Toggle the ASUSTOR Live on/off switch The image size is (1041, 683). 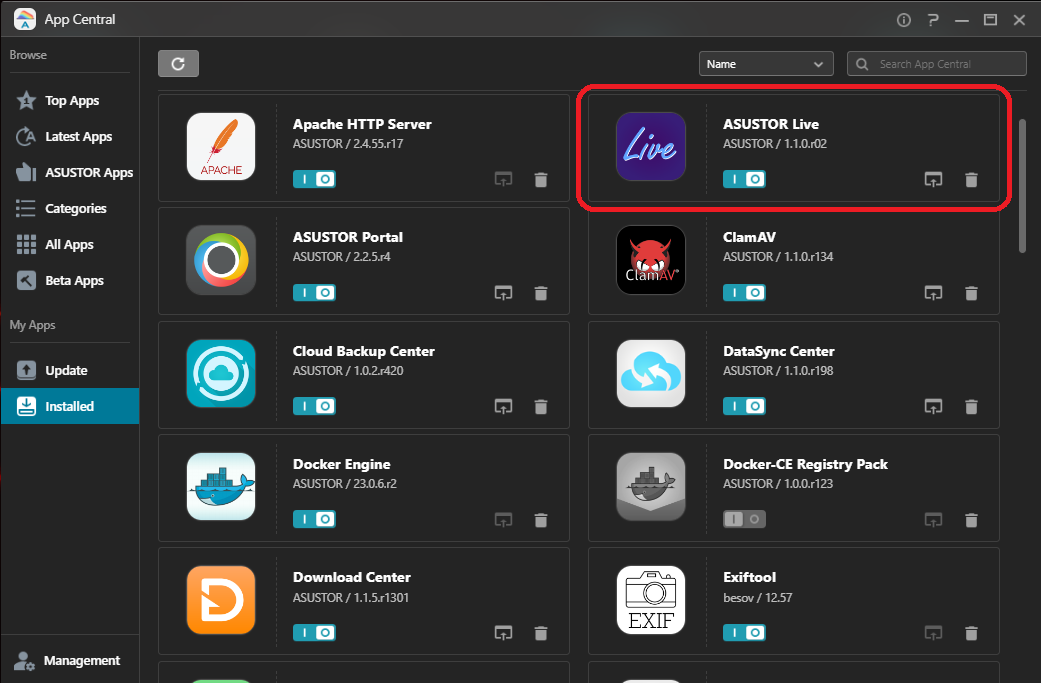pos(744,179)
